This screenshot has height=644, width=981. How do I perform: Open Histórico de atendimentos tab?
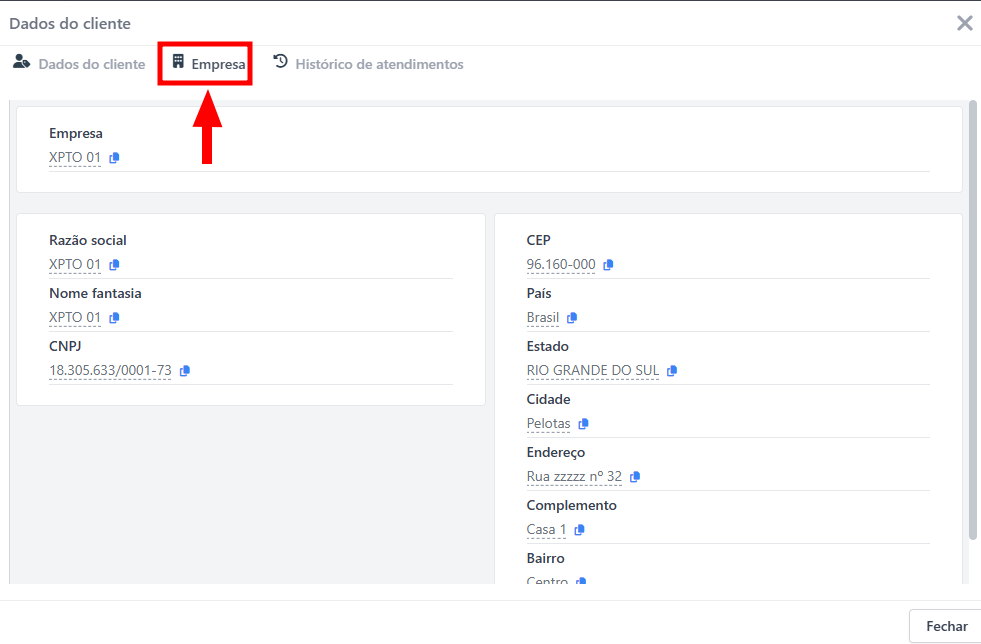(368, 64)
